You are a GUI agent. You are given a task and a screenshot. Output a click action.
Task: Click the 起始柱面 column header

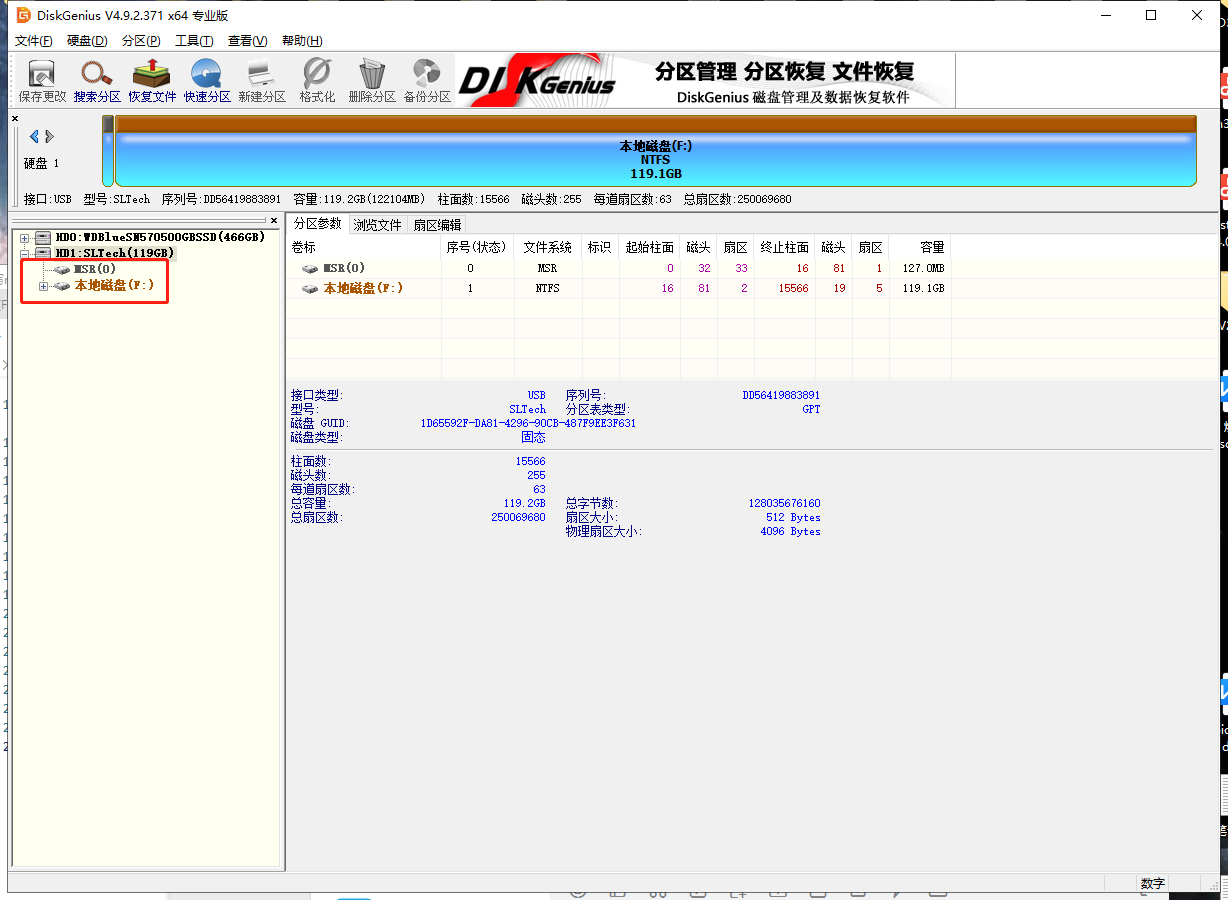pyautogui.click(x=649, y=247)
